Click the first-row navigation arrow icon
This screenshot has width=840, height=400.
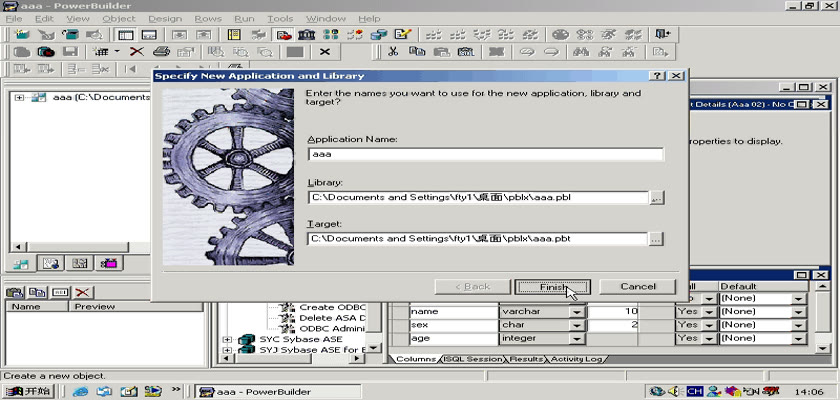click(130, 69)
